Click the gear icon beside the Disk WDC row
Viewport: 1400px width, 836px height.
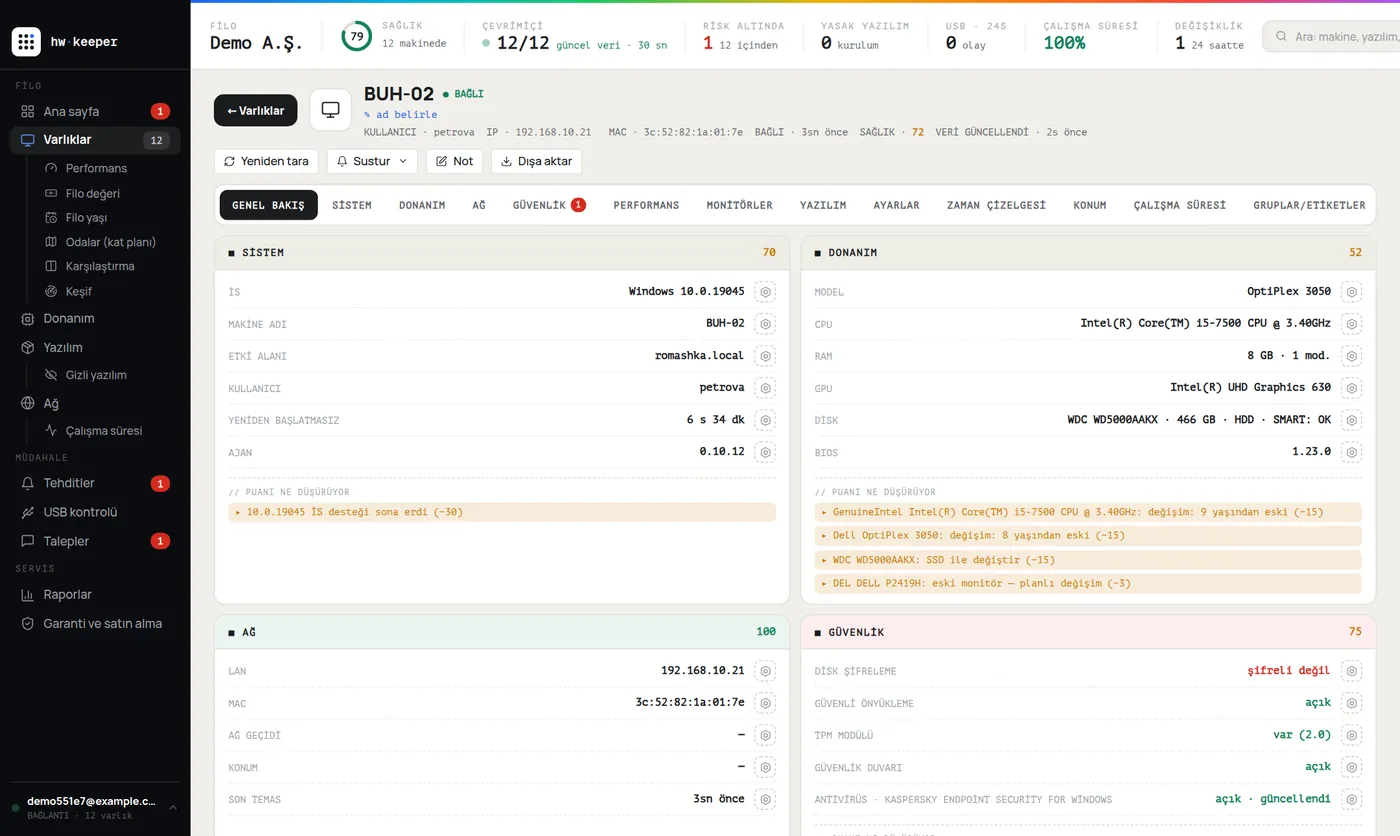click(x=1351, y=420)
